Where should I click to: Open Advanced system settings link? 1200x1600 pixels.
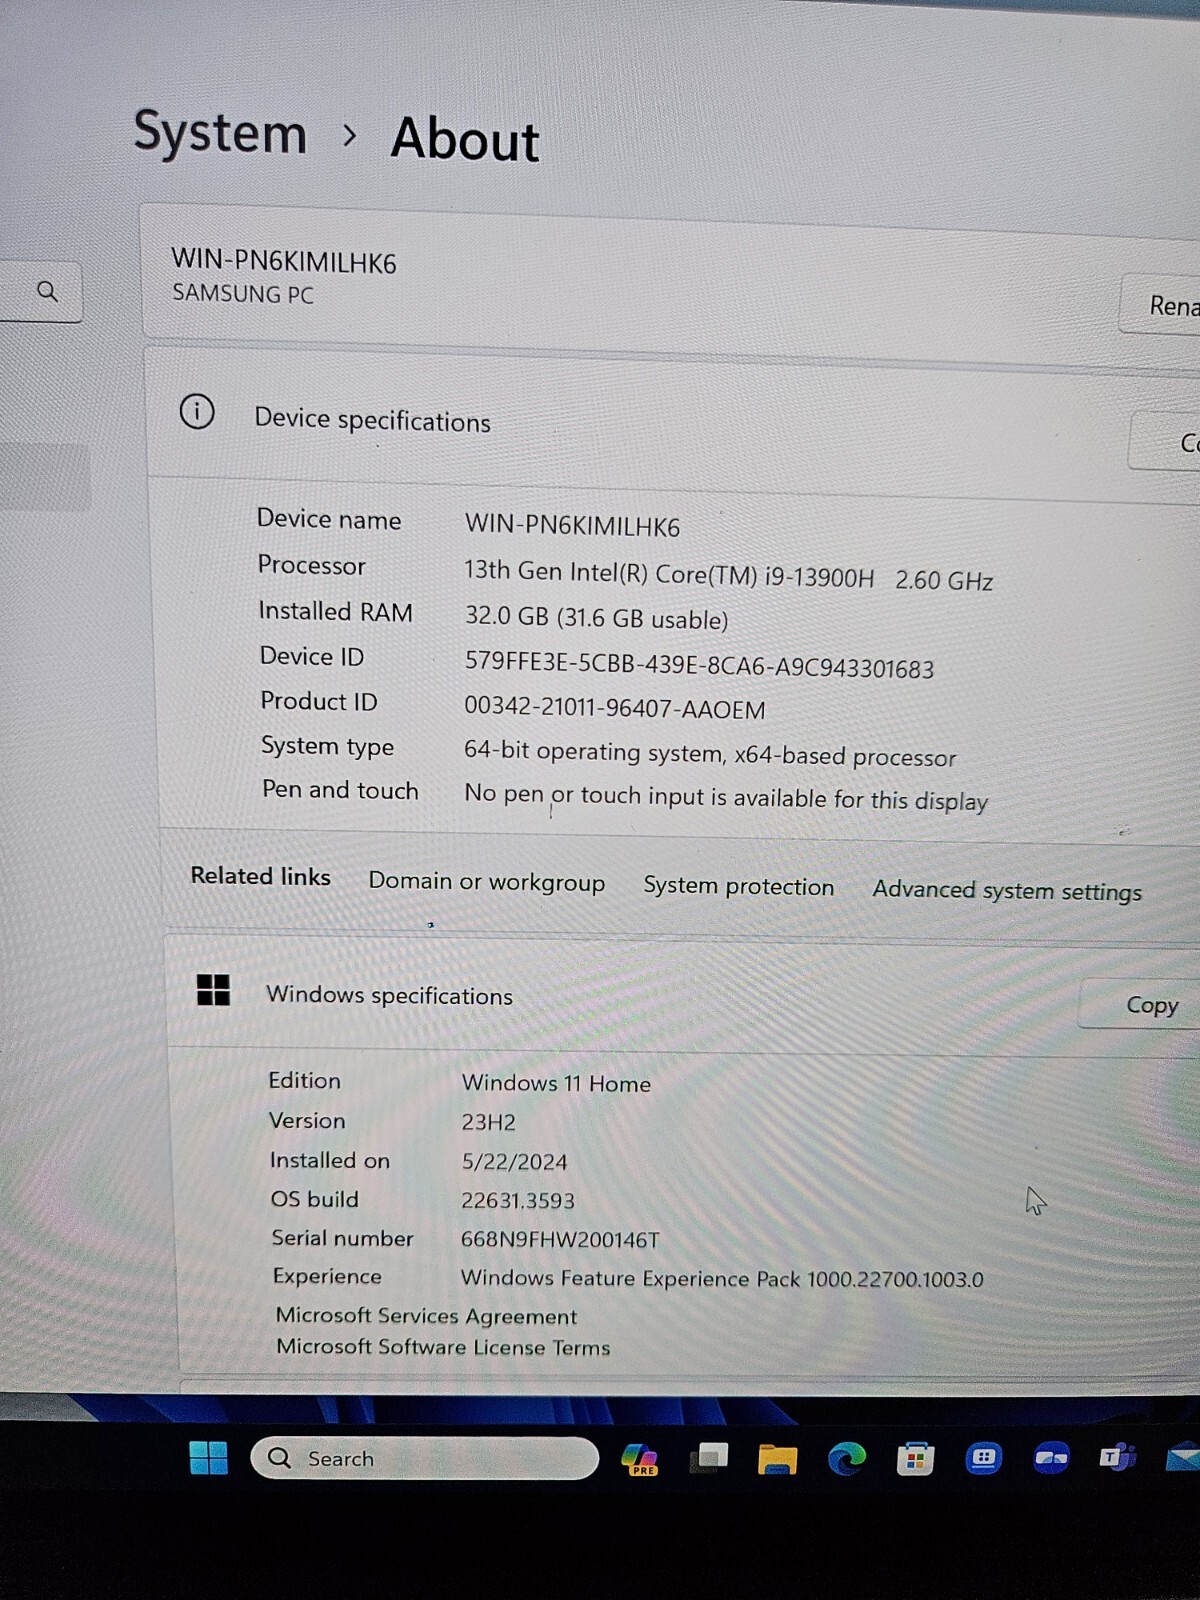click(x=1007, y=891)
